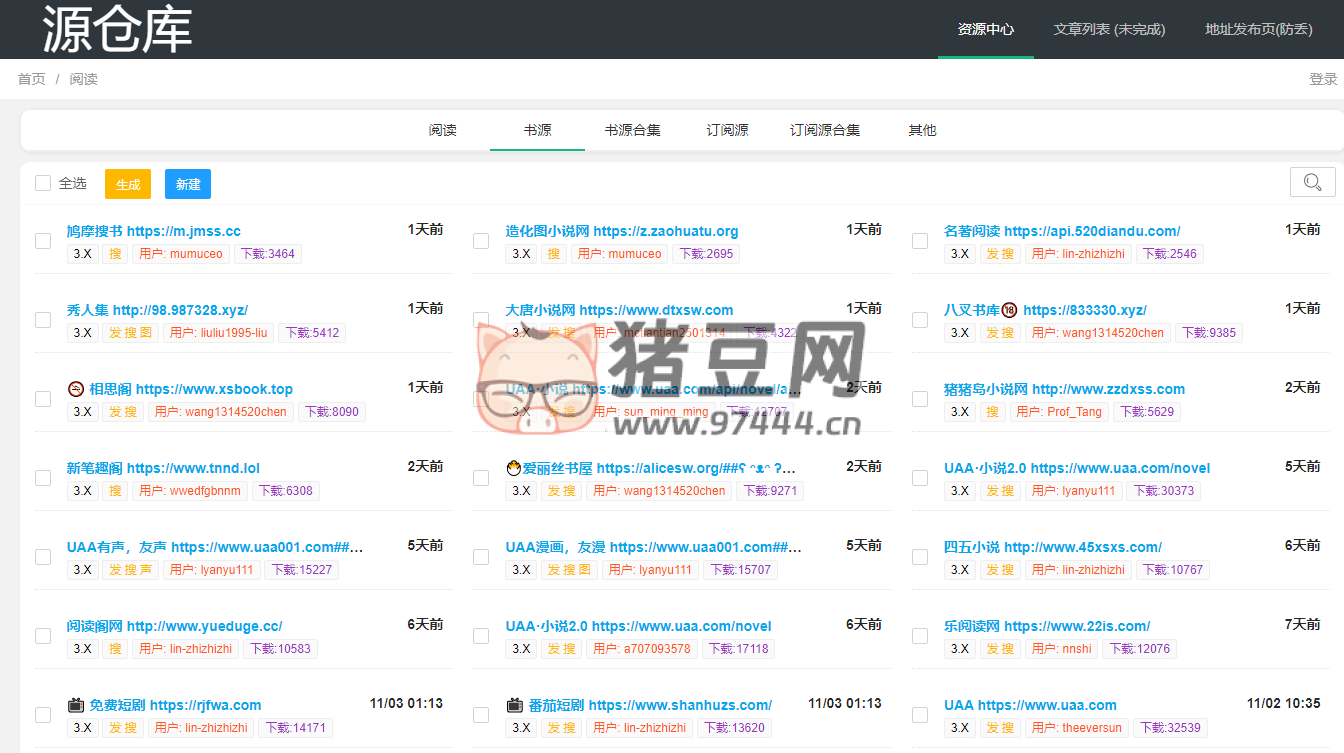Open the 阅读阁网 yueduge.cc link
Screen dimensions: 1344x753
(175, 626)
